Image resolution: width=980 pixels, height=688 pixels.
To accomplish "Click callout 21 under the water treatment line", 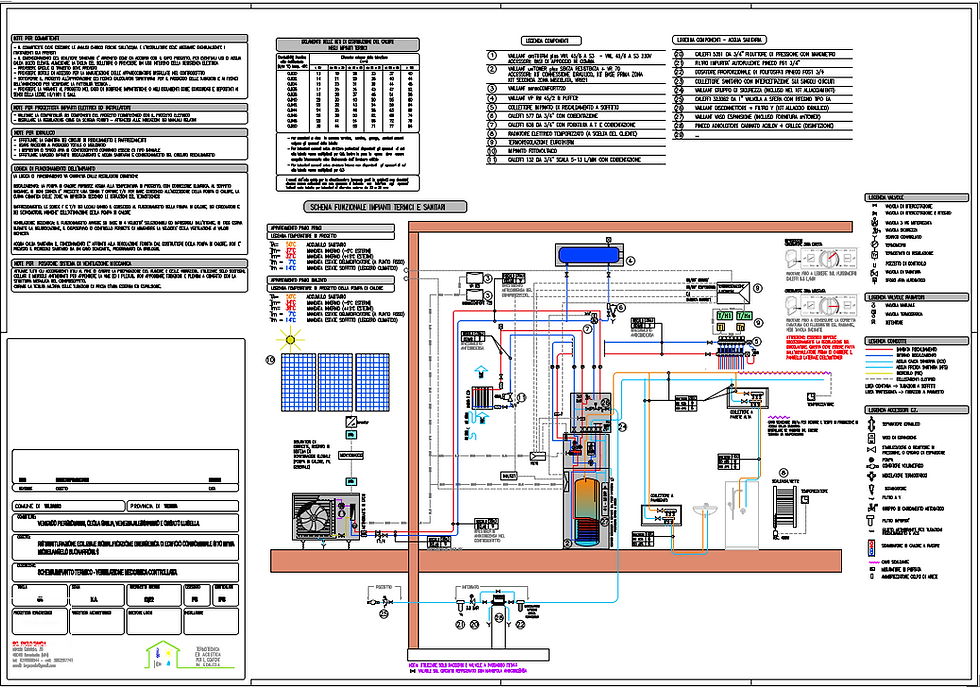I will (x=460, y=624).
